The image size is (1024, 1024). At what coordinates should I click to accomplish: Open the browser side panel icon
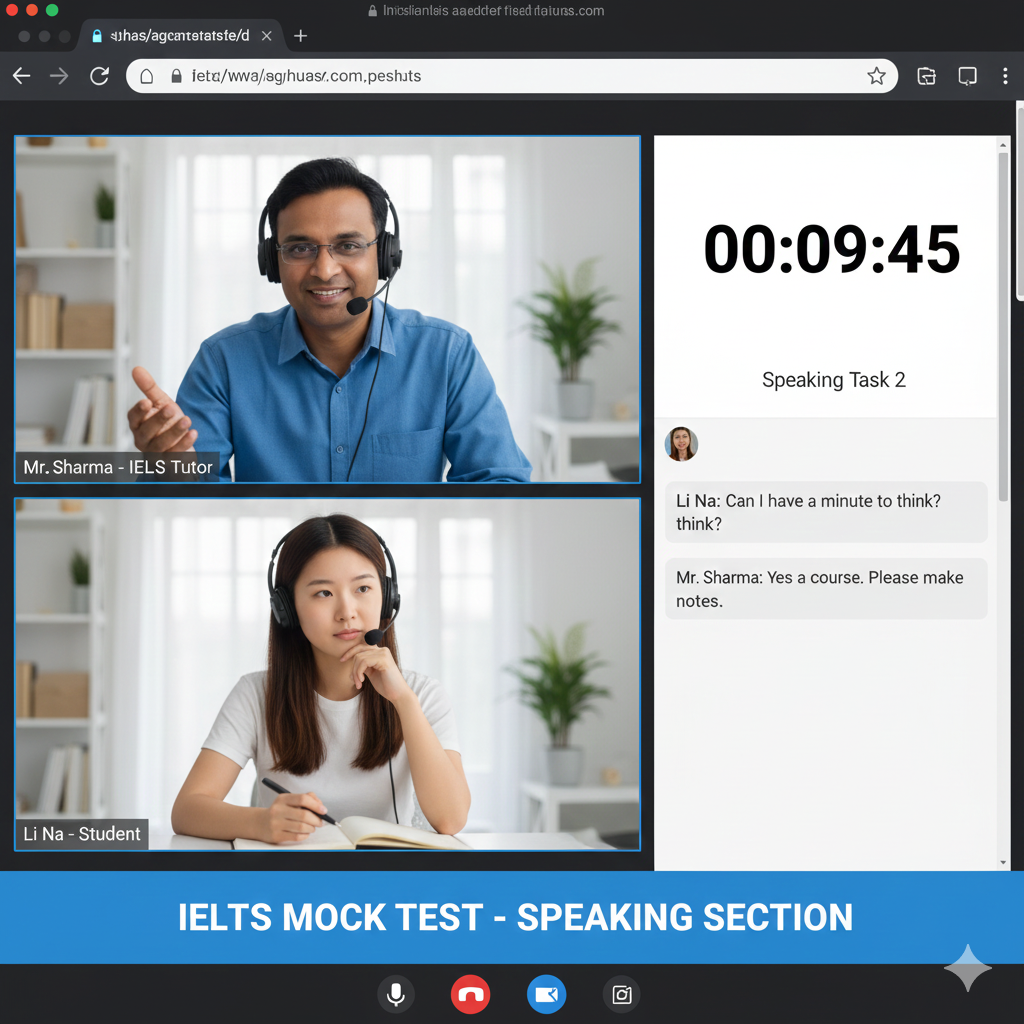click(967, 75)
